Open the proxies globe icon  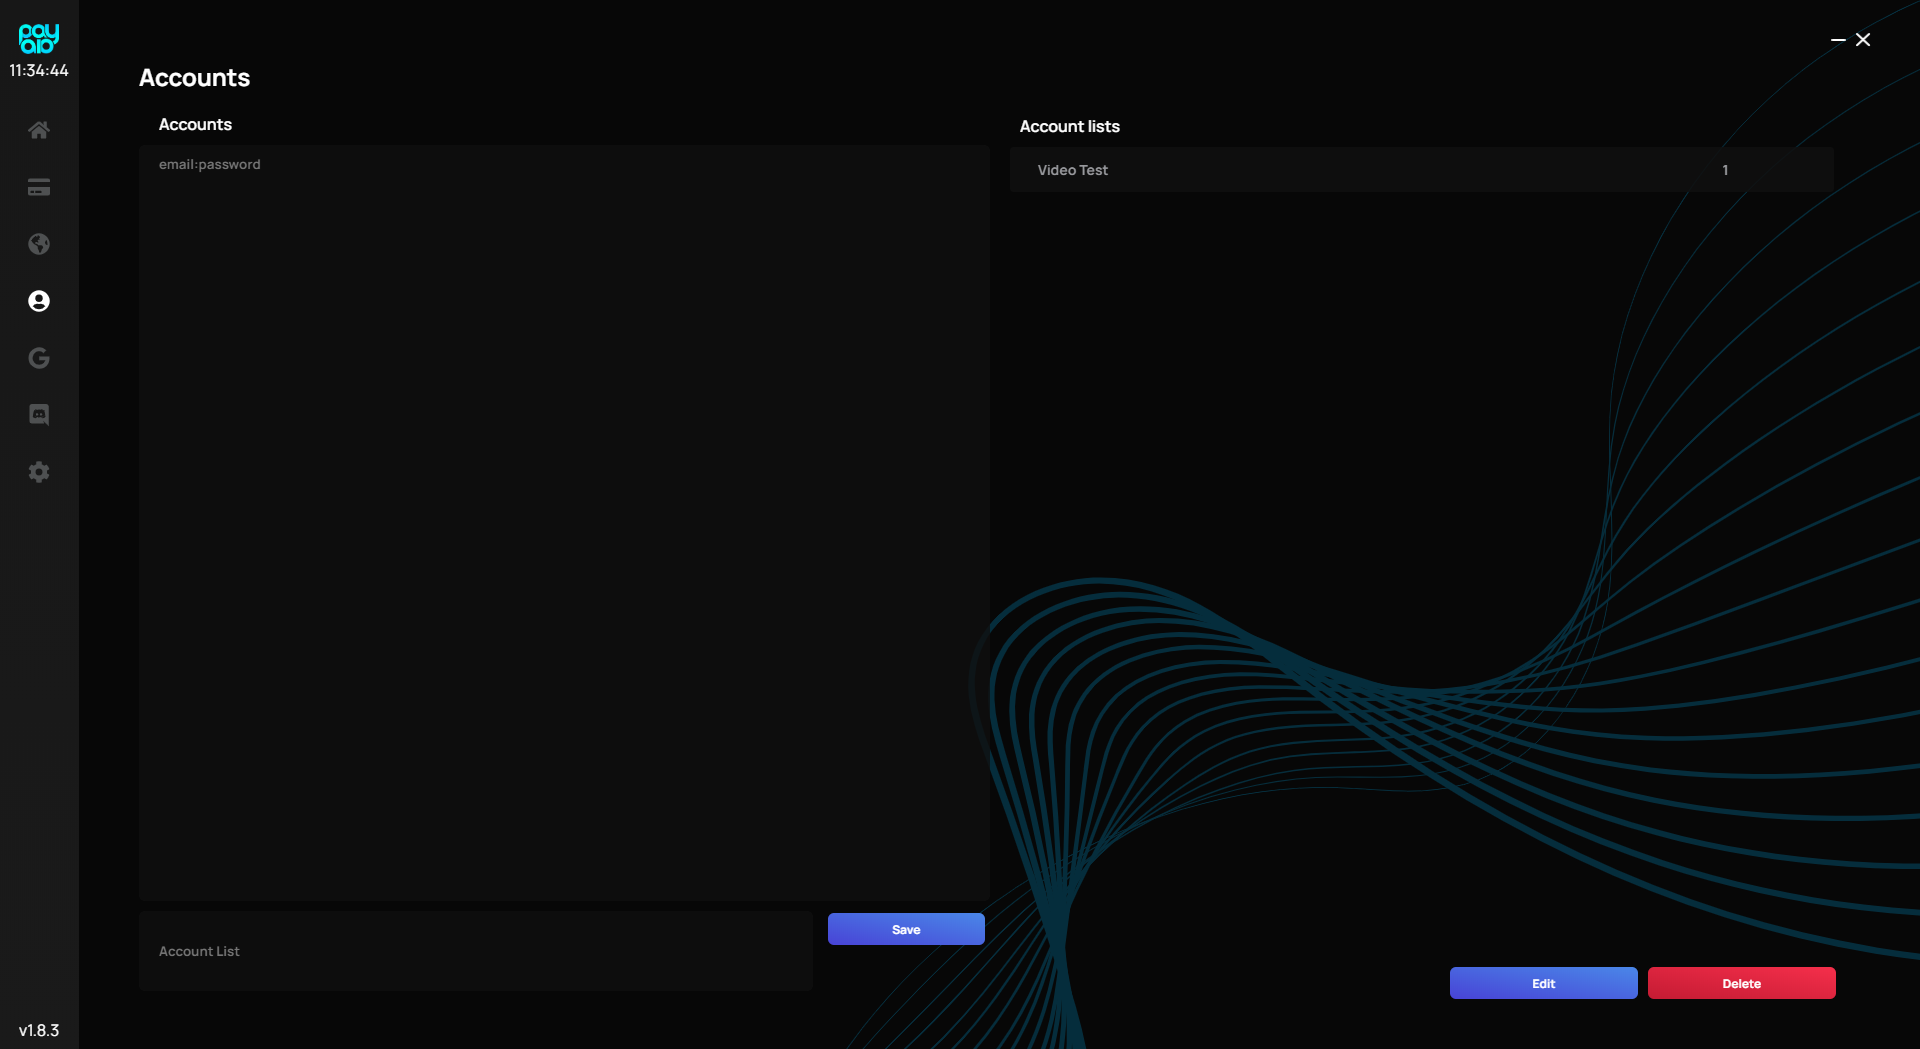(39, 244)
